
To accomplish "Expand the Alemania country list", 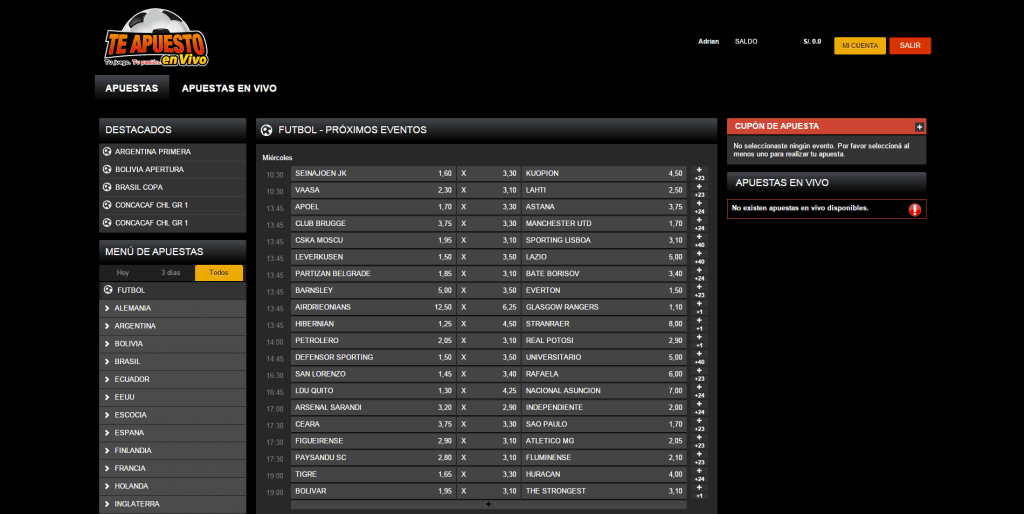I will click(x=172, y=308).
